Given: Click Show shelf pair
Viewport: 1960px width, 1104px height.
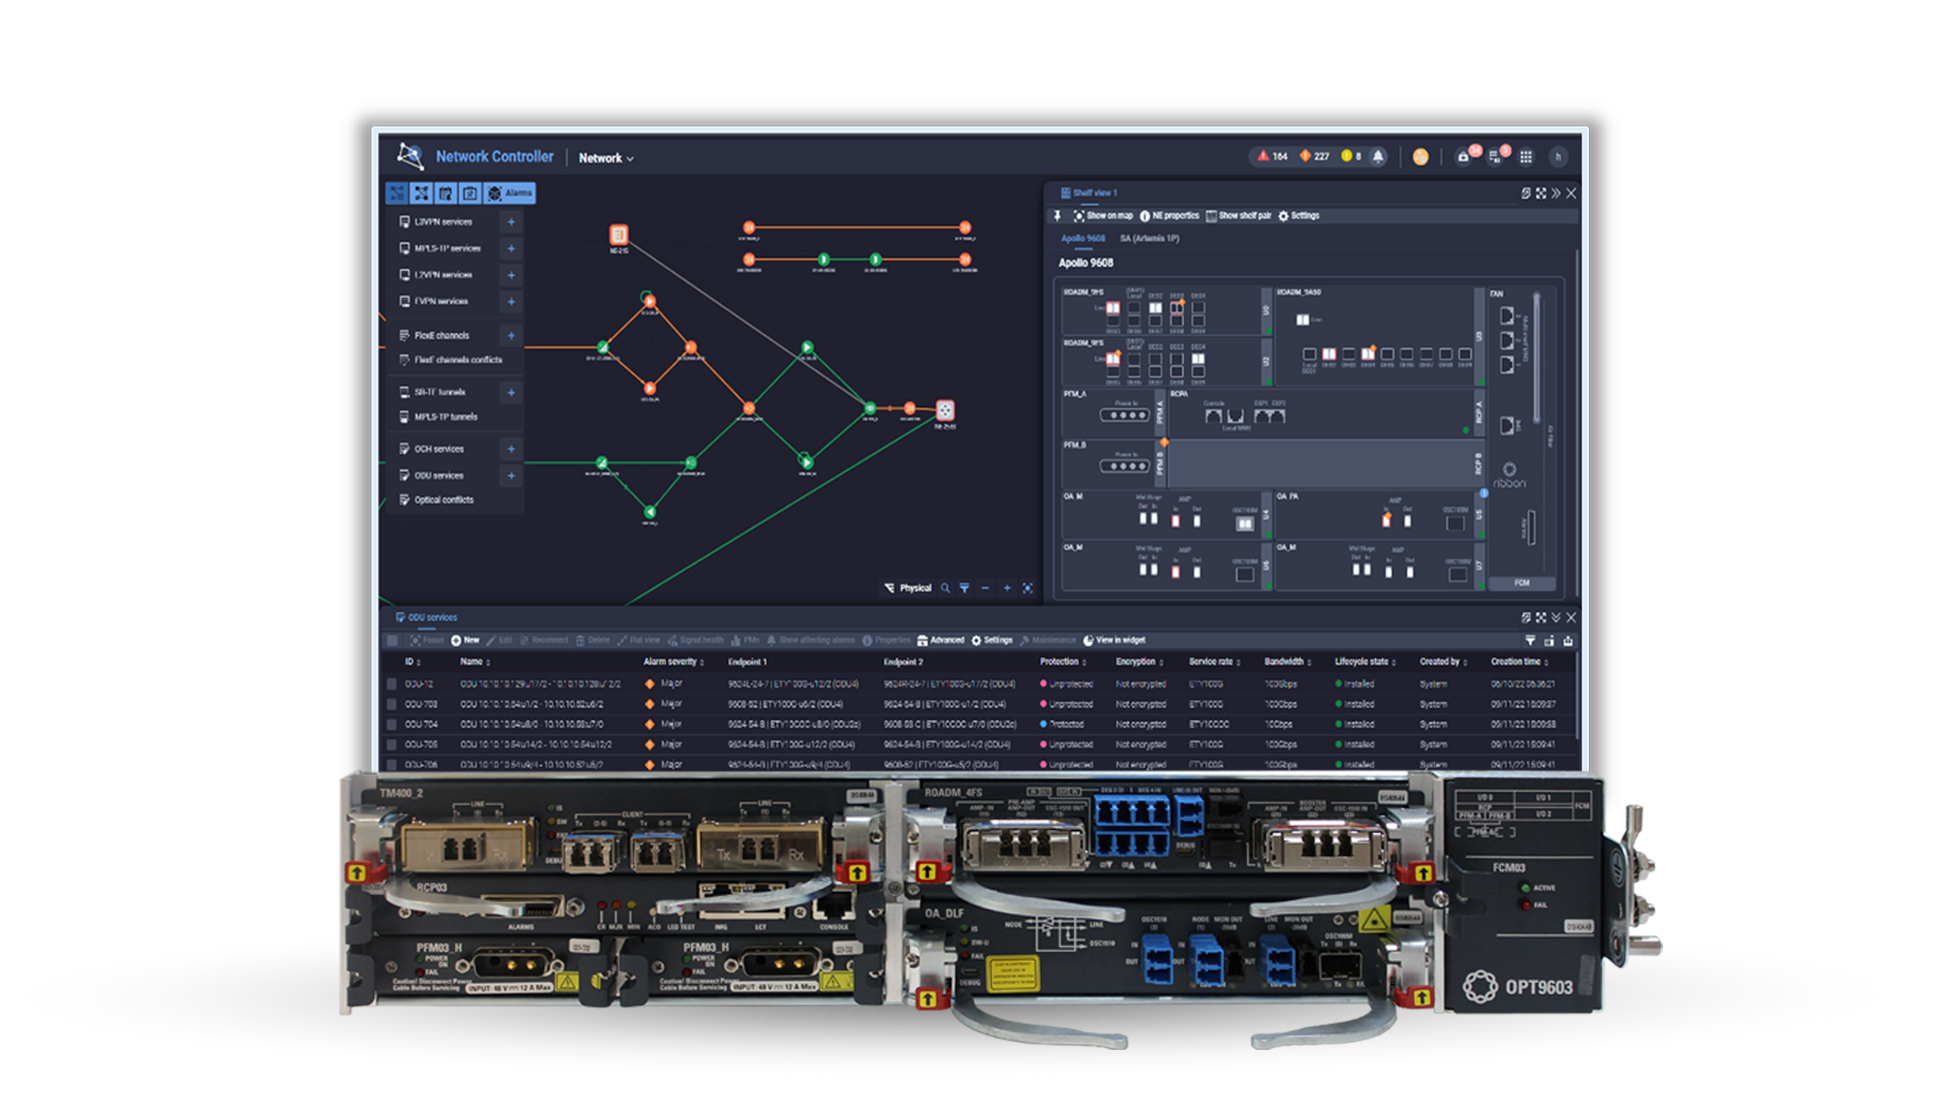Looking at the screenshot, I should click(1239, 216).
